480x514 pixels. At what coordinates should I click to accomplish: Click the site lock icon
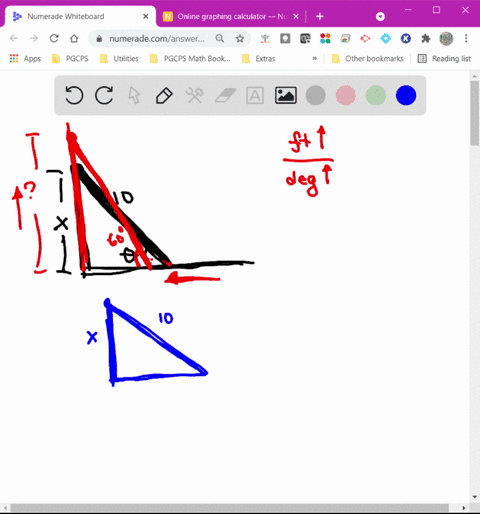(x=99, y=39)
